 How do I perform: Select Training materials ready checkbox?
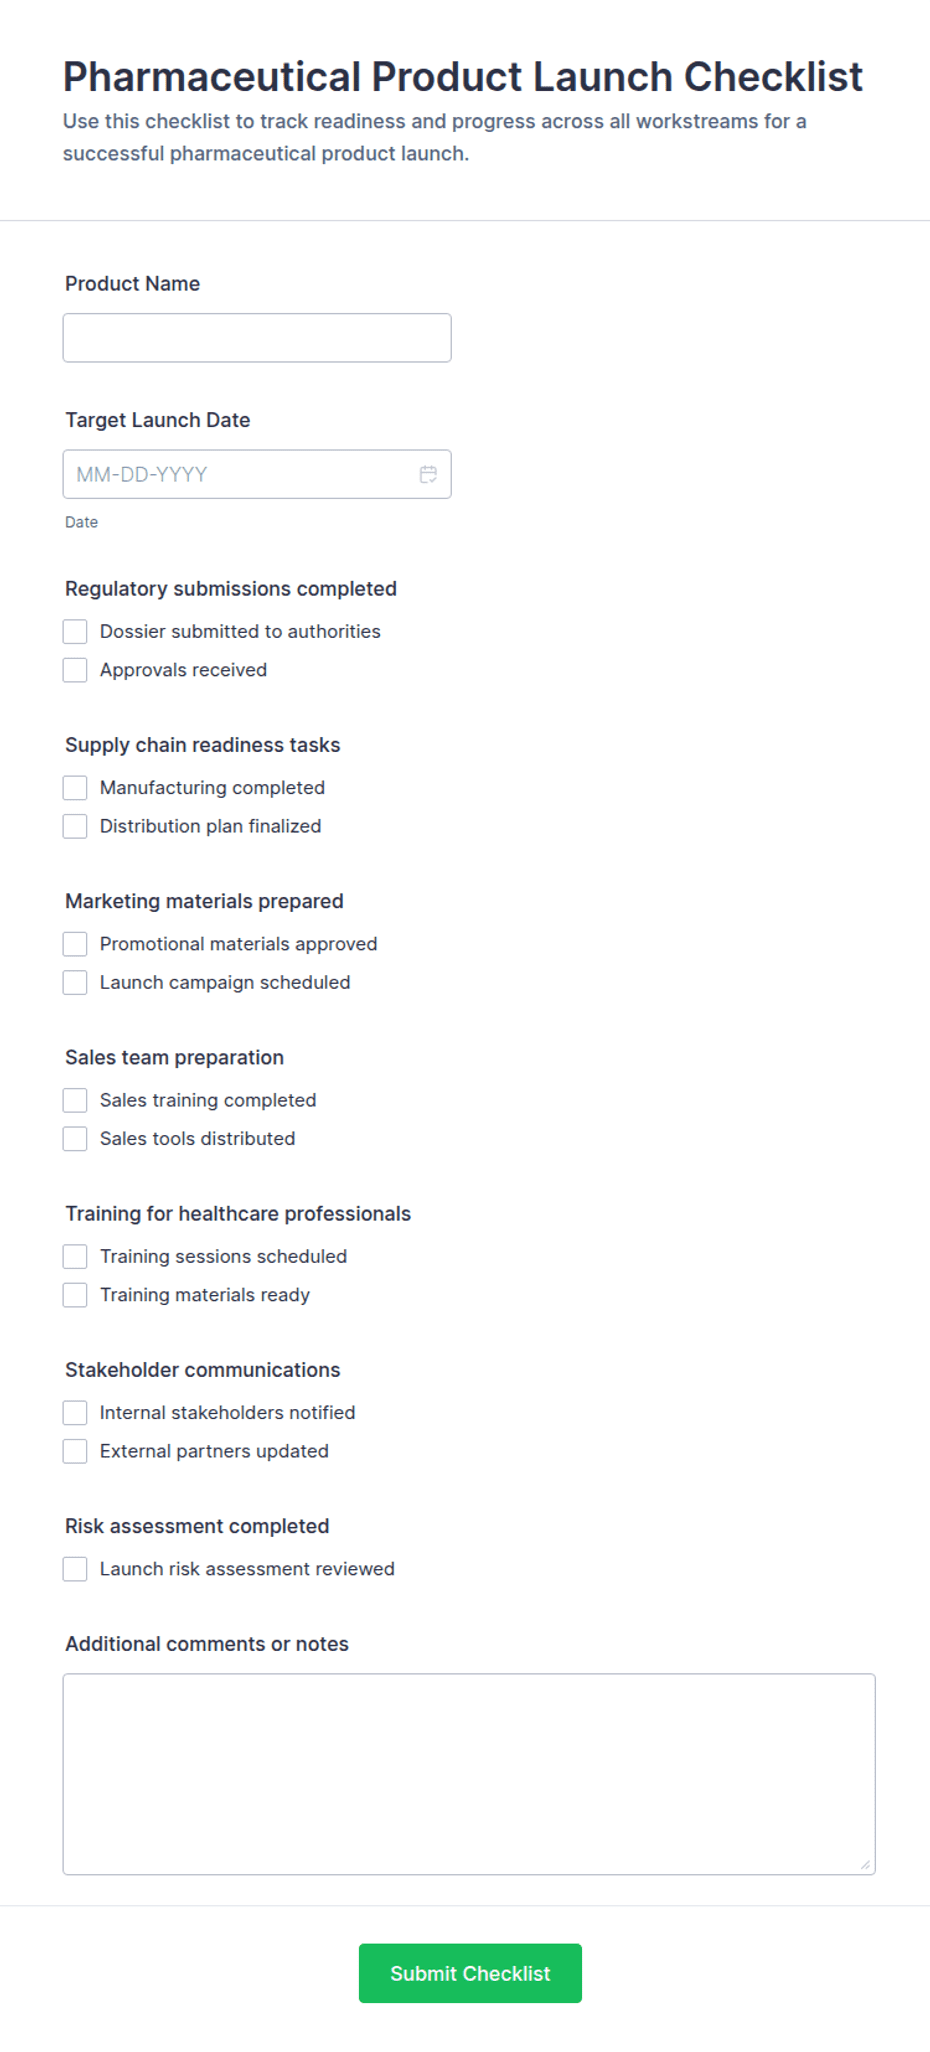pos(75,1295)
